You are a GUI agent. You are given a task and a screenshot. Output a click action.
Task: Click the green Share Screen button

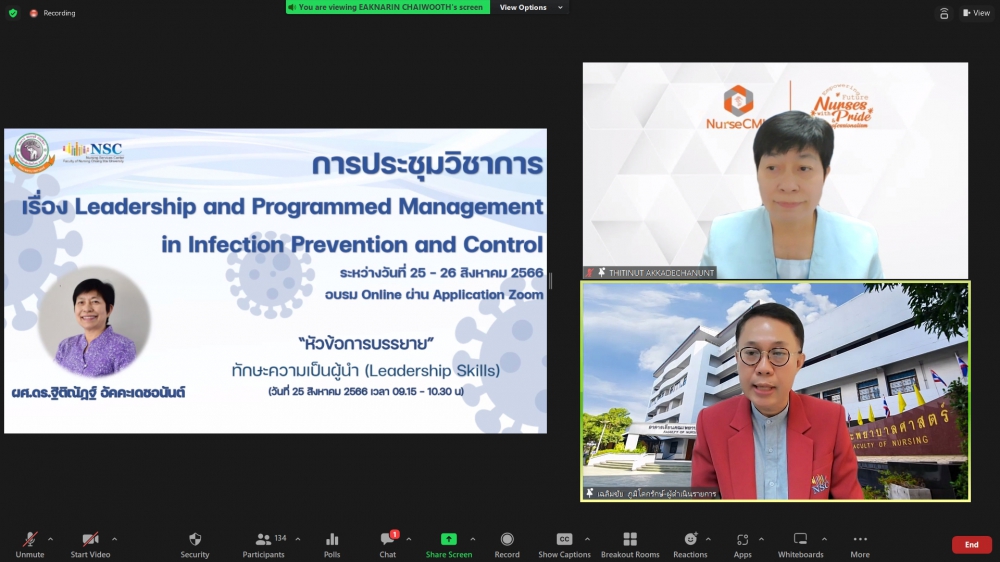(x=449, y=544)
